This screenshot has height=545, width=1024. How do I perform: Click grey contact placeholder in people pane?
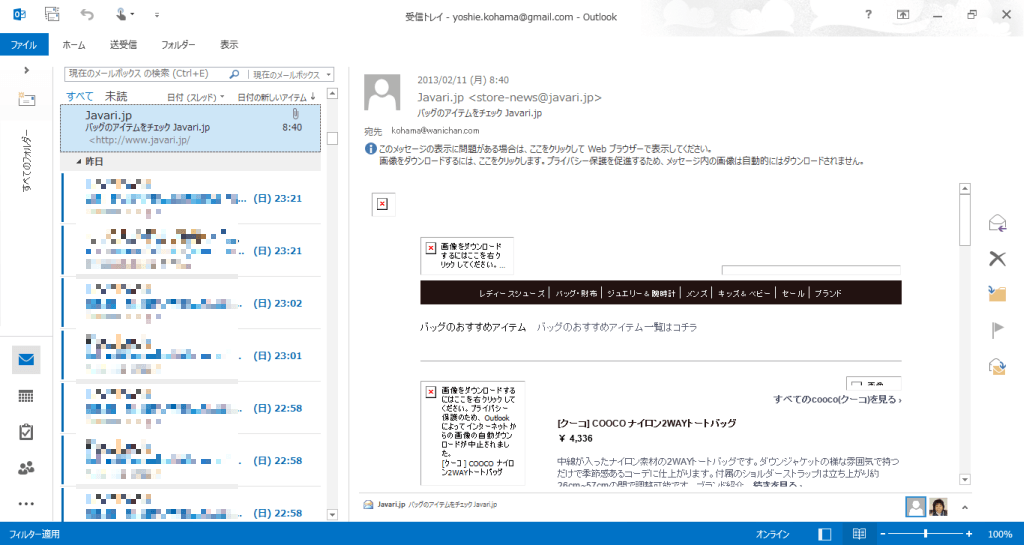[916, 506]
